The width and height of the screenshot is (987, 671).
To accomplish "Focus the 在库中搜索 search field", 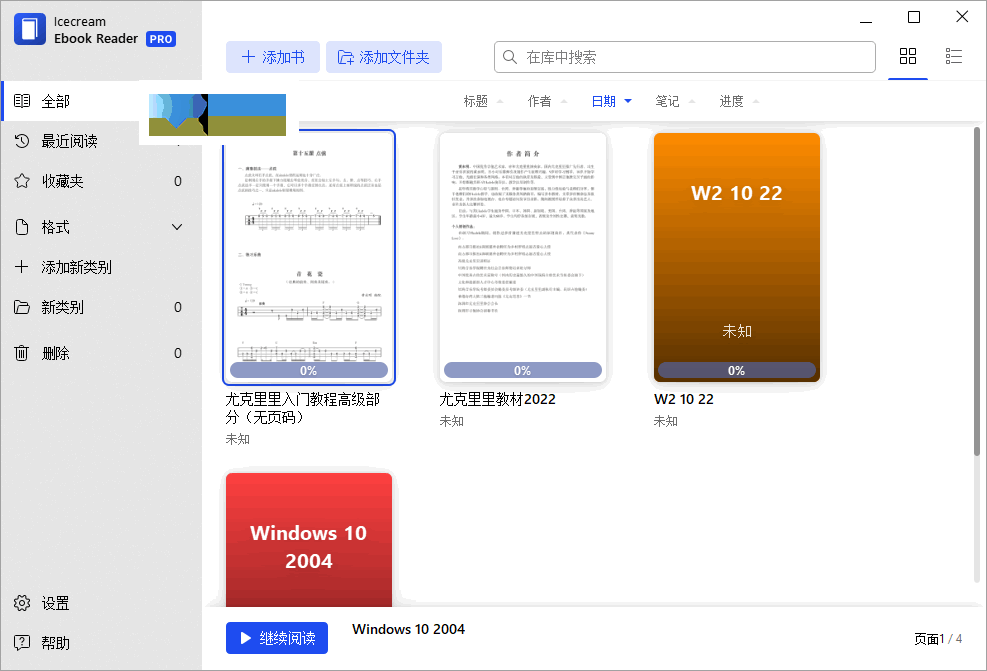I will (x=684, y=57).
